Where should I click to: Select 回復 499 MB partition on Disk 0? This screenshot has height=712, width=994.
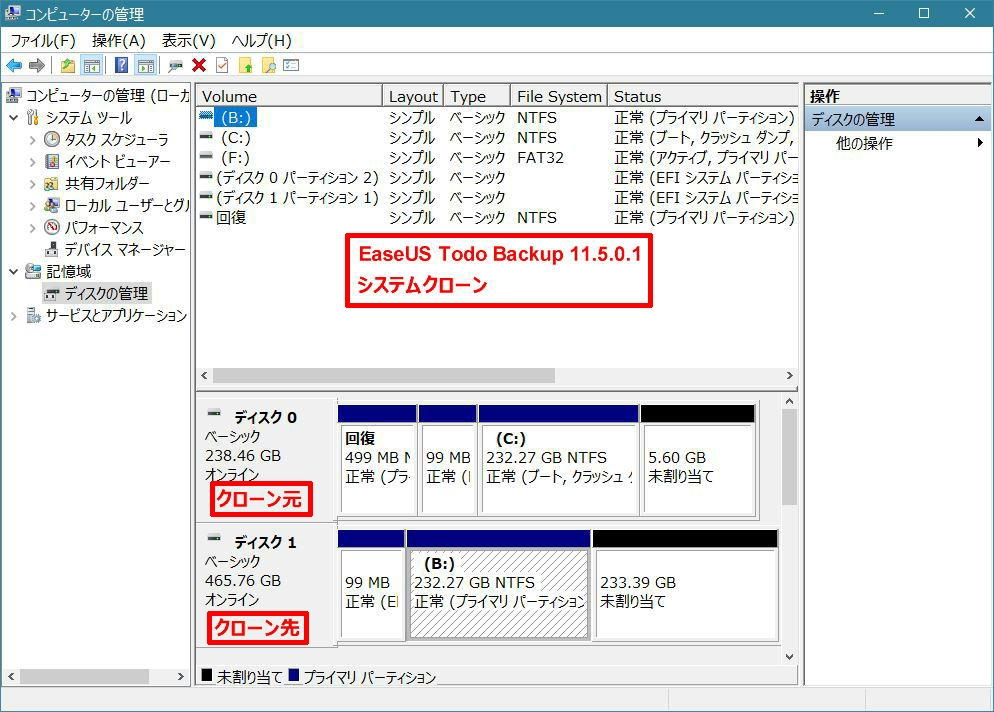(377, 461)
